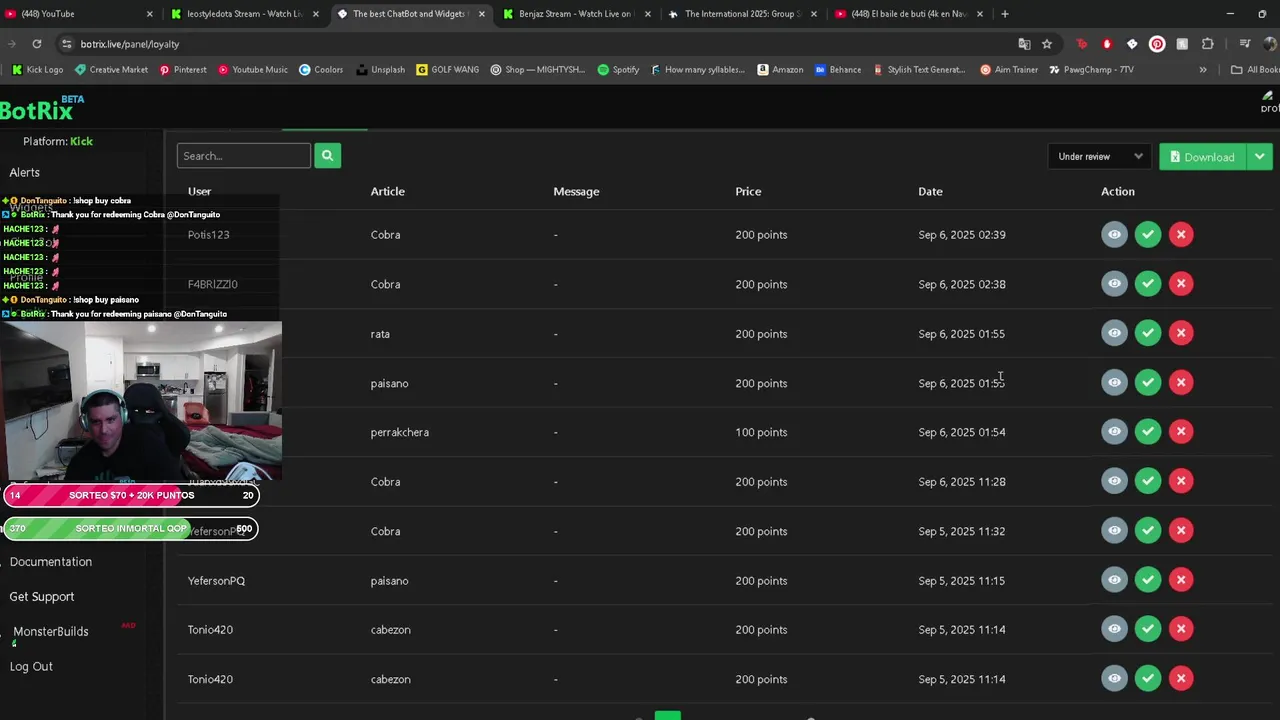Screen dimensions: 1280x720
Task: Switch to El baile de buti tab
Action: (908, 14)
